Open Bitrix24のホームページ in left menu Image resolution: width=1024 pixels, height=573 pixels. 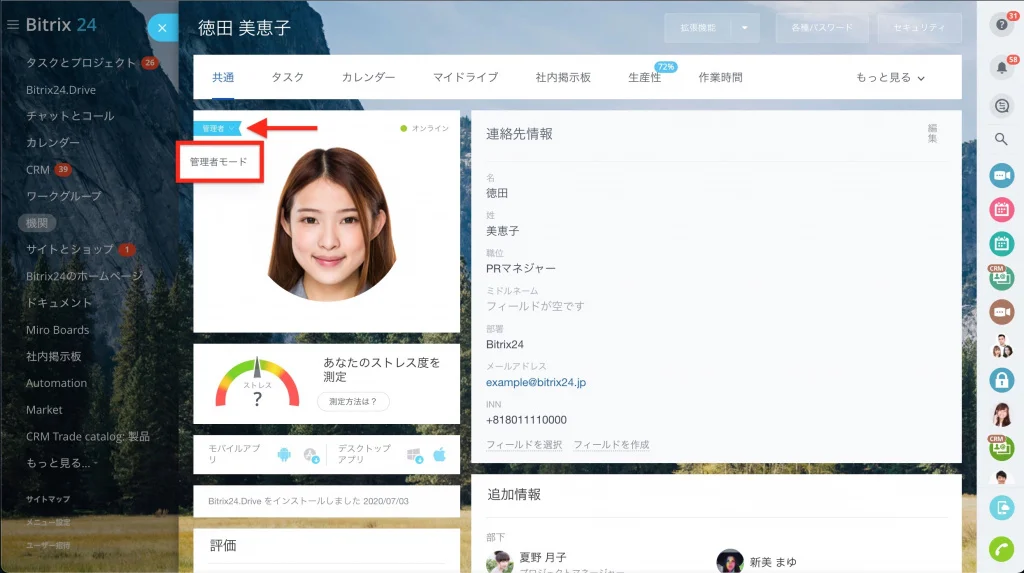coord(84,276)
